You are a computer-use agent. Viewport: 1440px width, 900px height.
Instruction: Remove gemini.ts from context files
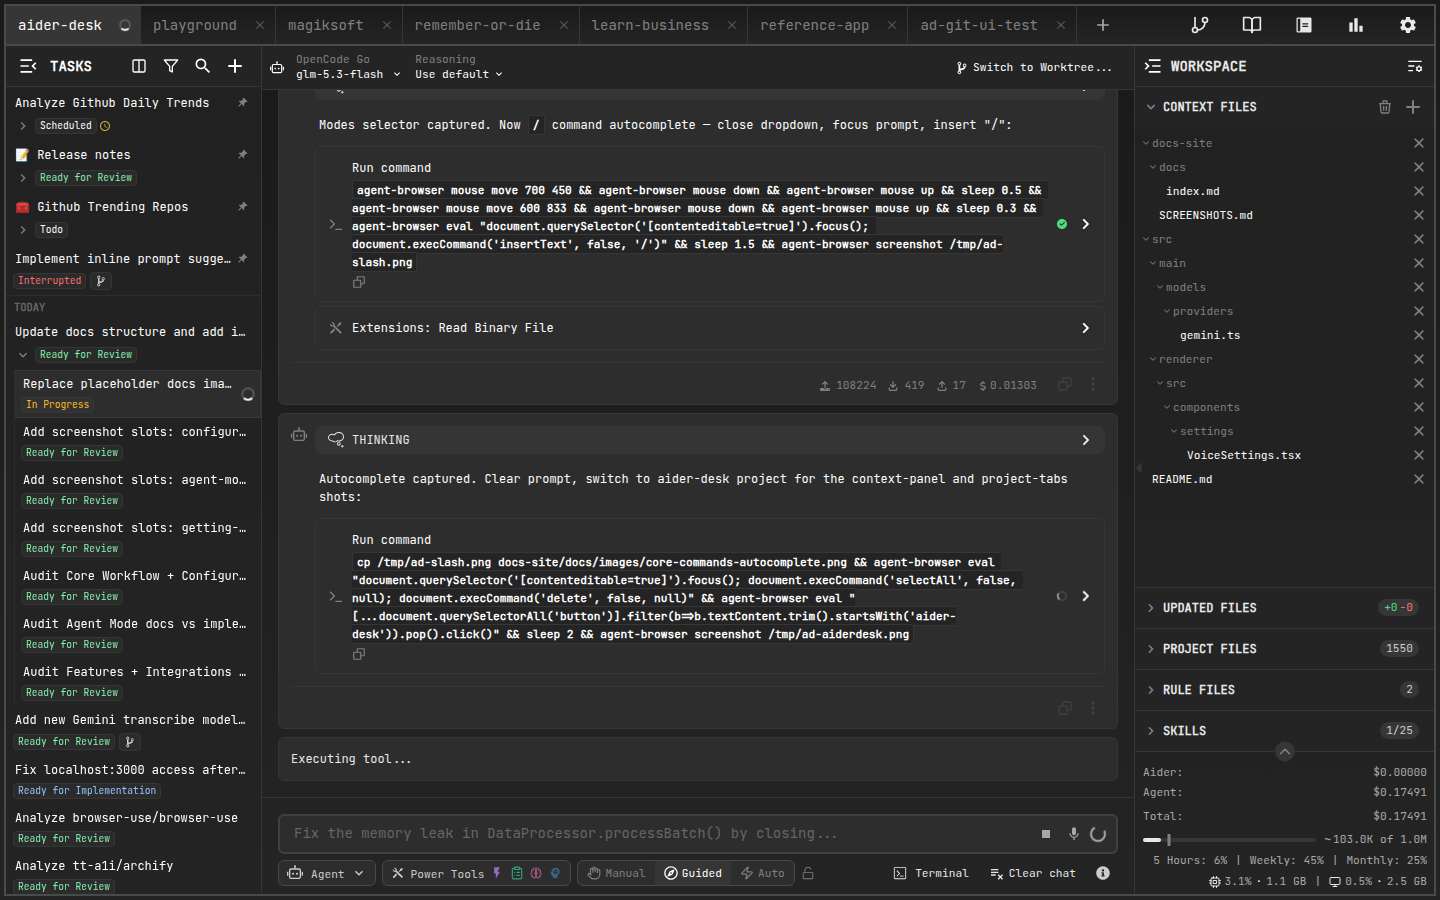tap(1418, 335)
